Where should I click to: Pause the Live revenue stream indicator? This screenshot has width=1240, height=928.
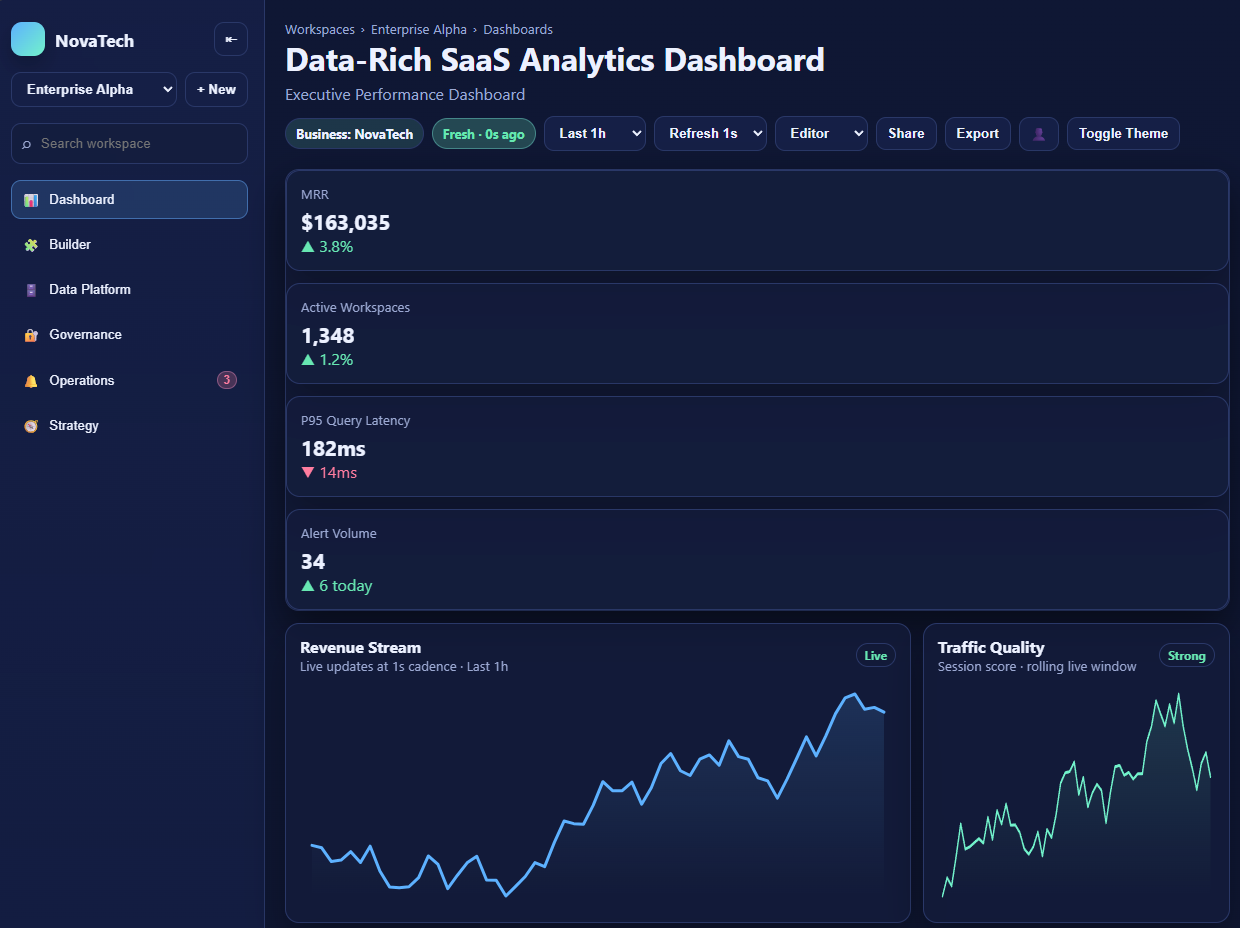point(875,655)
